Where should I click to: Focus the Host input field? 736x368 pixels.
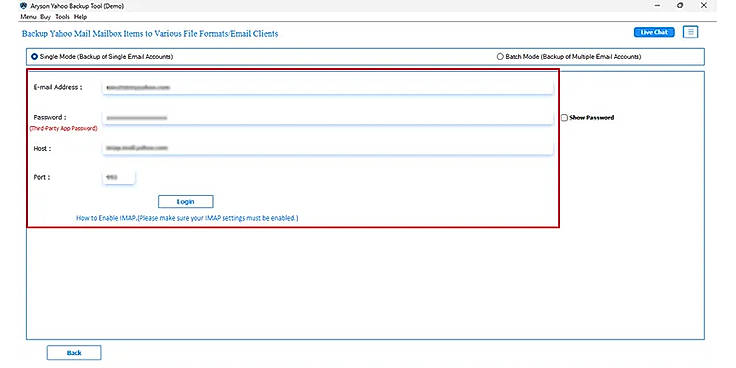[x=328, y=148]
